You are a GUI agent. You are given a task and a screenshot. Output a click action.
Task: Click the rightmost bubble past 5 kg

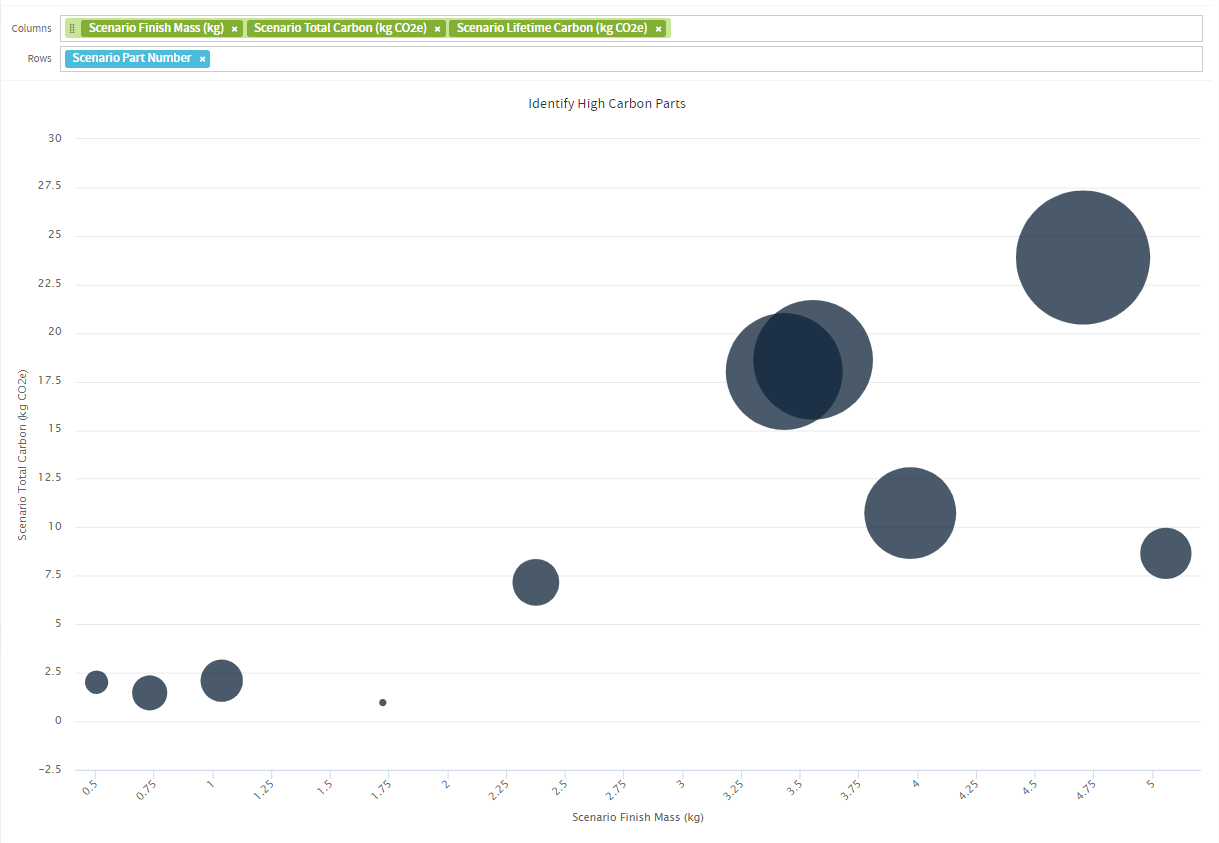(1165, 553)
